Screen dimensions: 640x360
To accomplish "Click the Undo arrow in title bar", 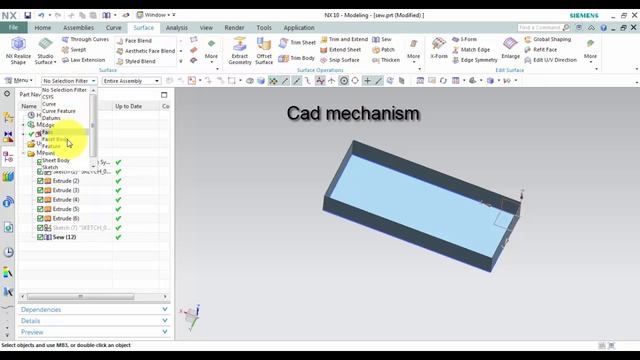I will click(x=41, y=16).
